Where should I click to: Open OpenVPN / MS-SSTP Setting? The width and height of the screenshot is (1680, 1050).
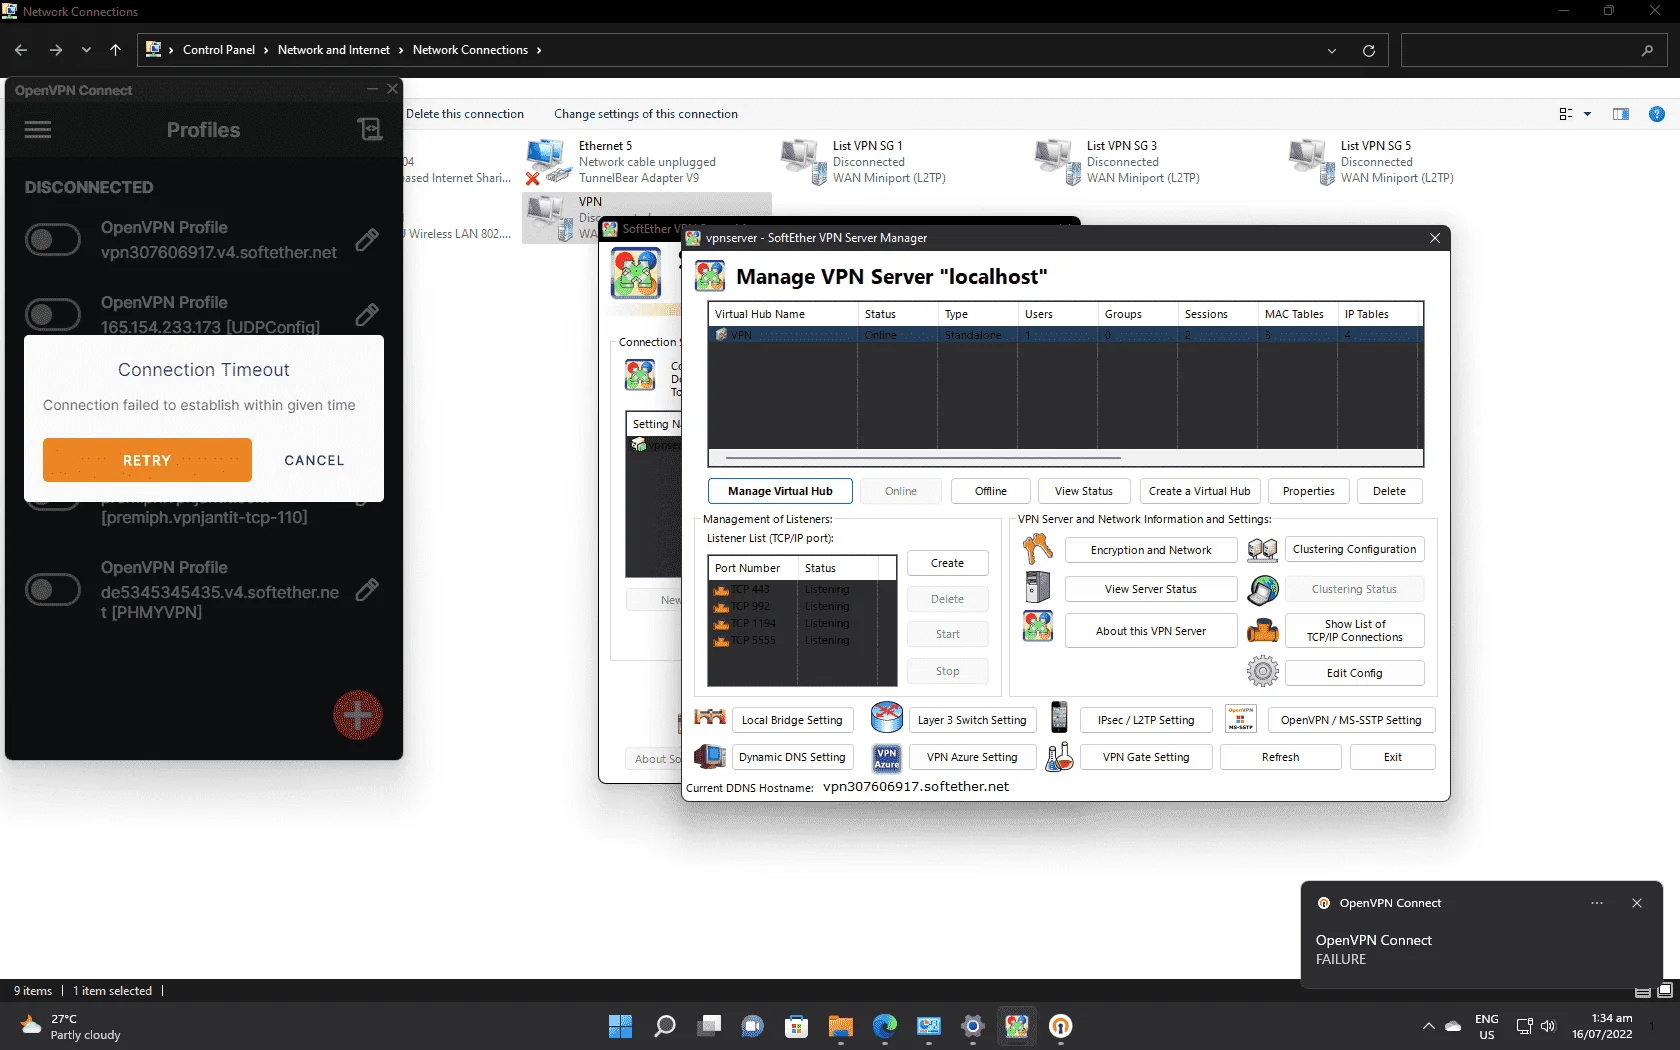[1351, 720]
